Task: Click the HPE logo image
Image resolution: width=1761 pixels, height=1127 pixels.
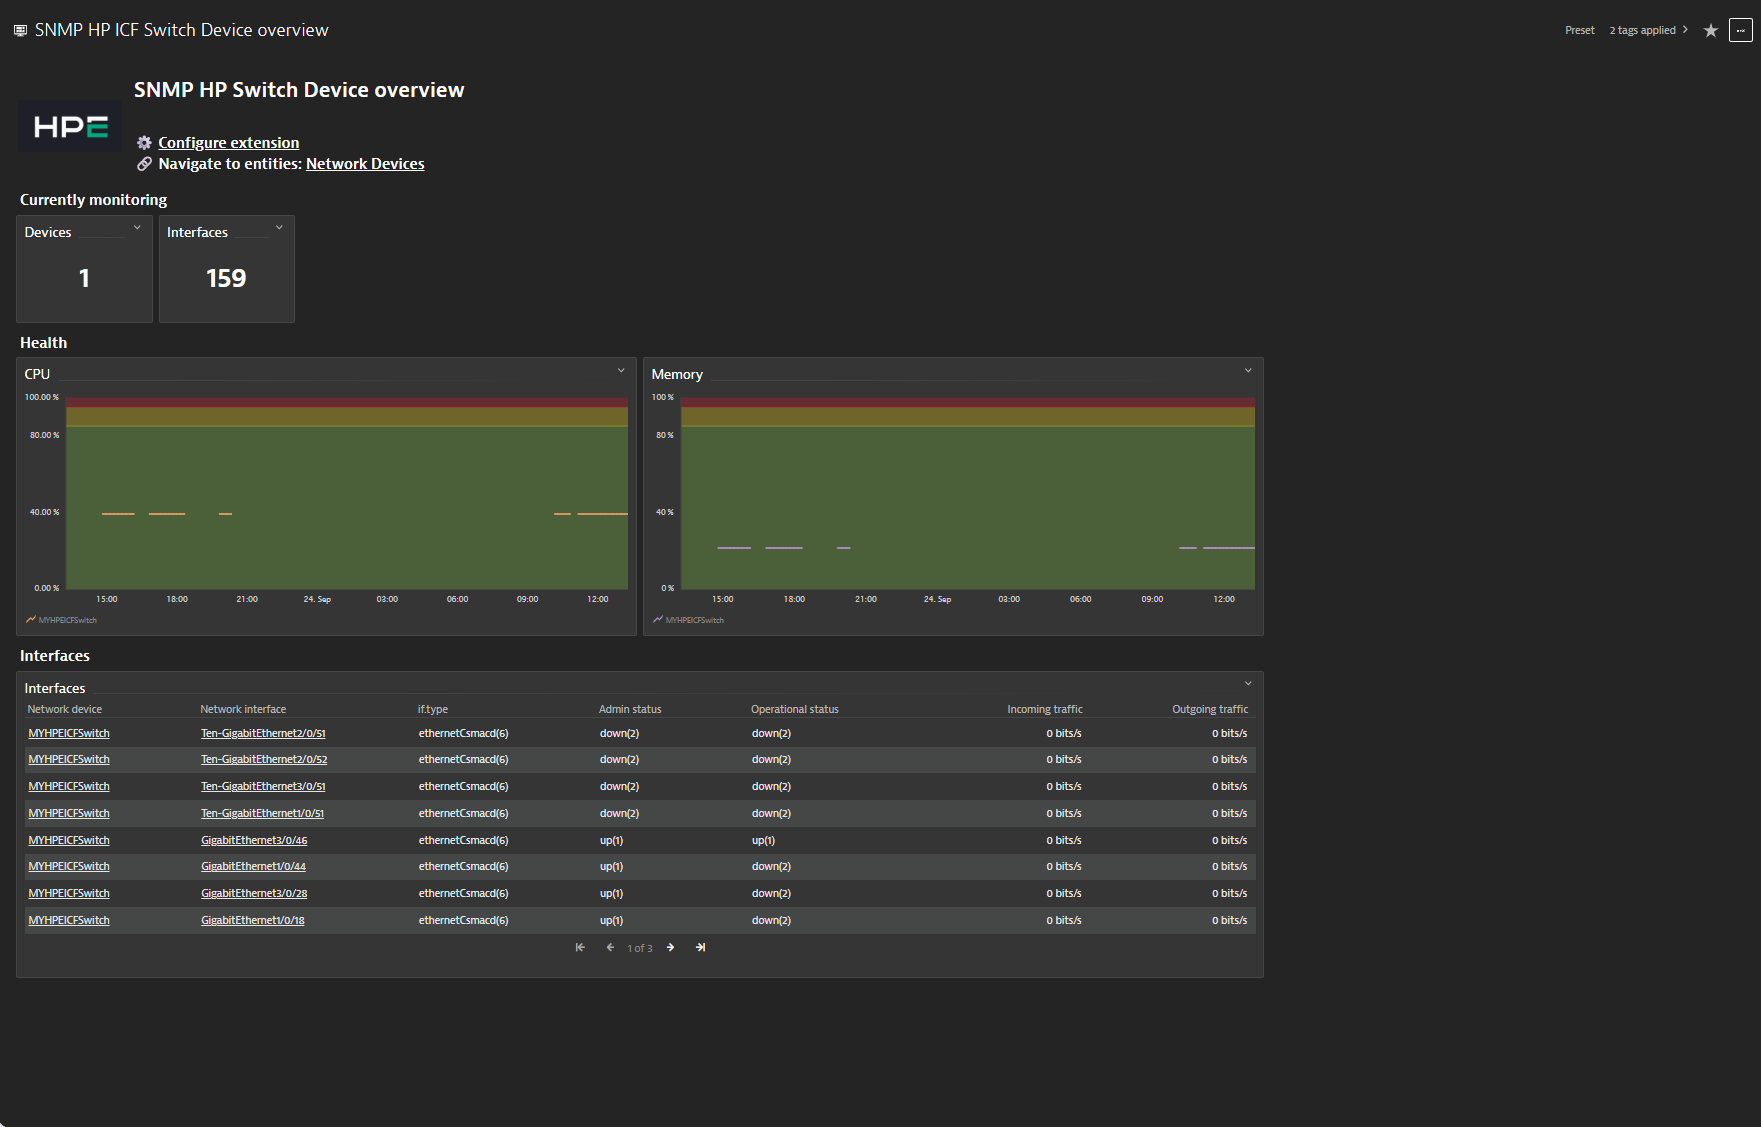Action: pyautogui.click(x=70, y=127)
